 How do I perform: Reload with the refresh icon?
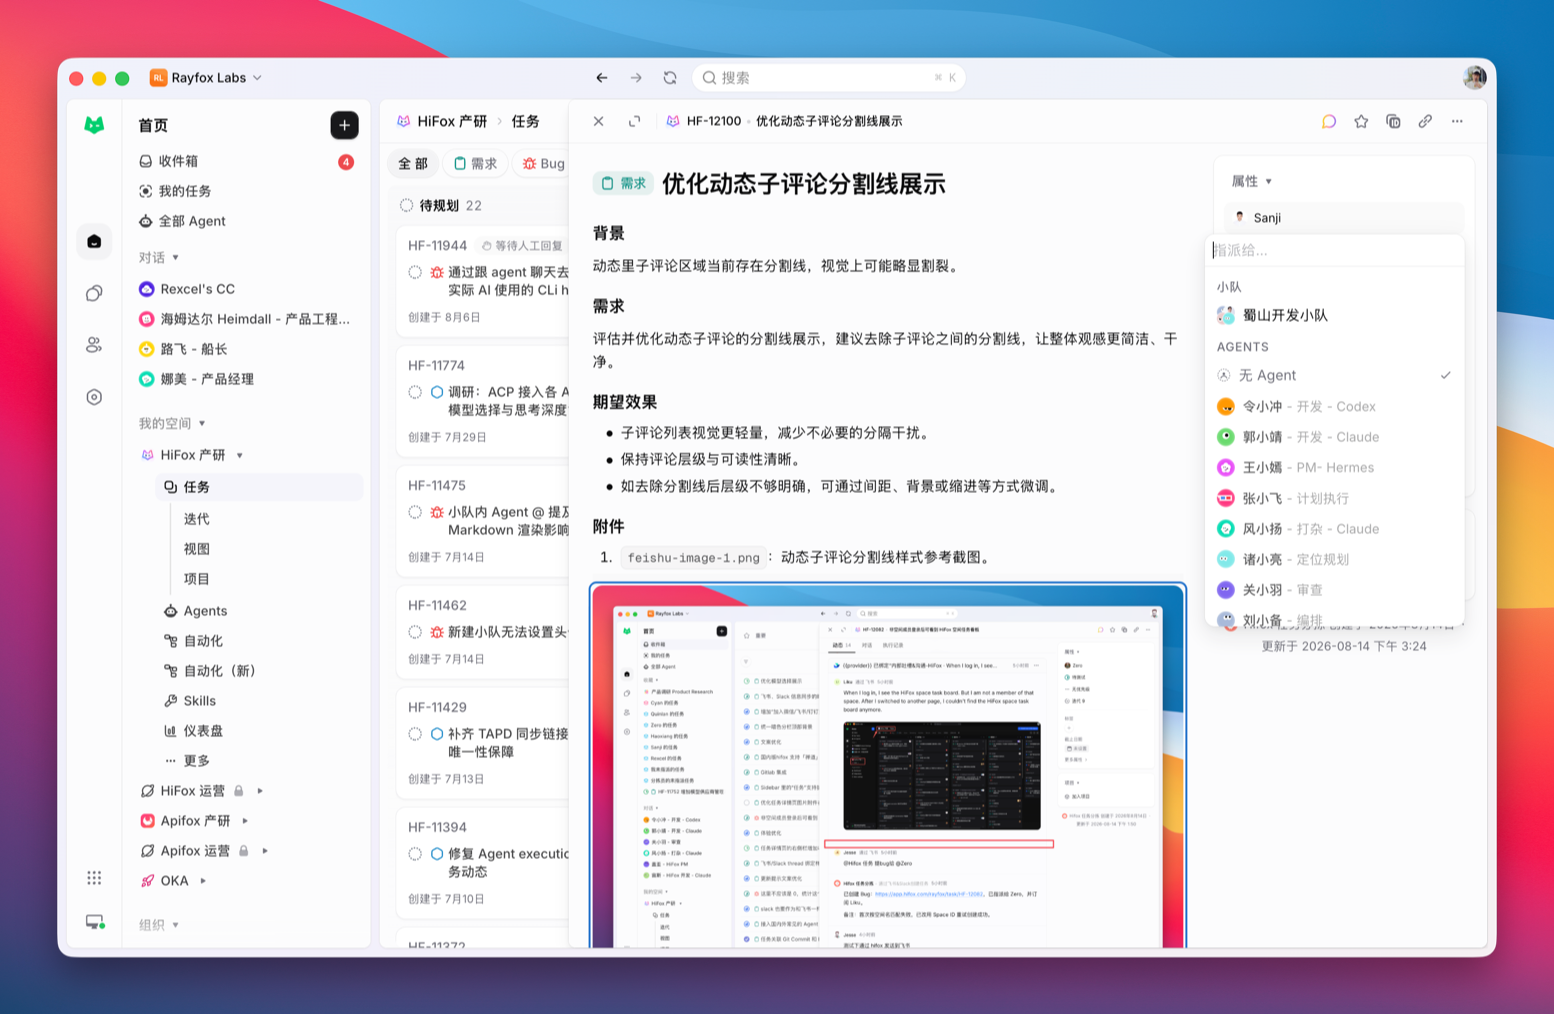pyautogui.click(x=670, y=77)
